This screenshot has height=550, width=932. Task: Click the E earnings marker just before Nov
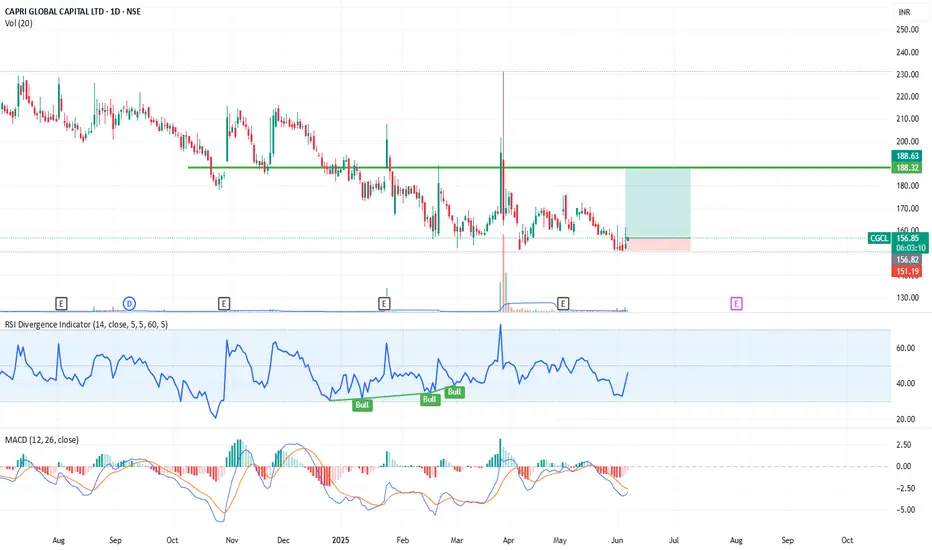223,304
